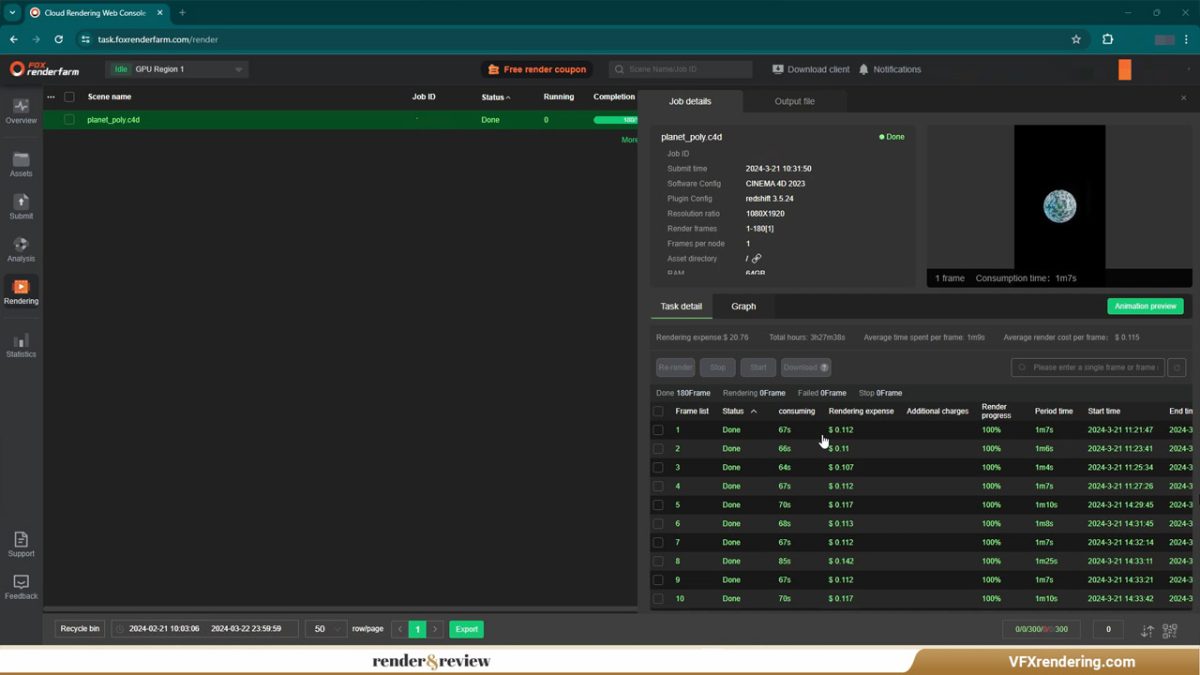Open the Statistics sidebar icon

21,341
